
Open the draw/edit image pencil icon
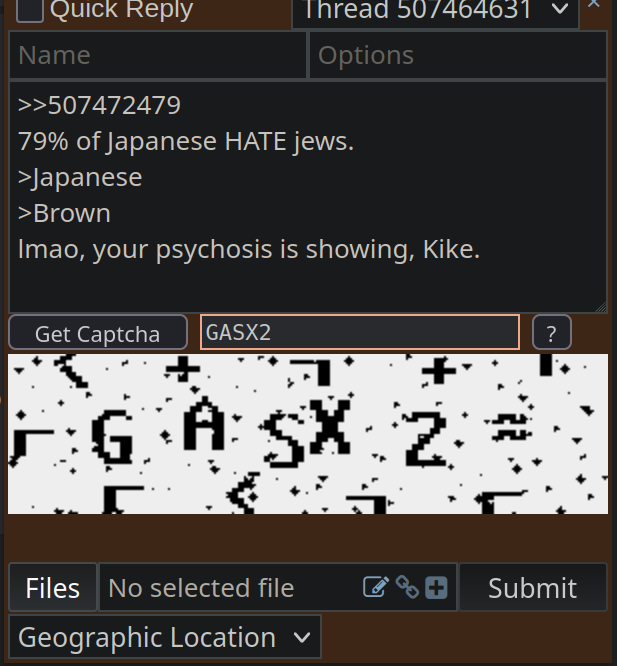[x=376, y=587]
